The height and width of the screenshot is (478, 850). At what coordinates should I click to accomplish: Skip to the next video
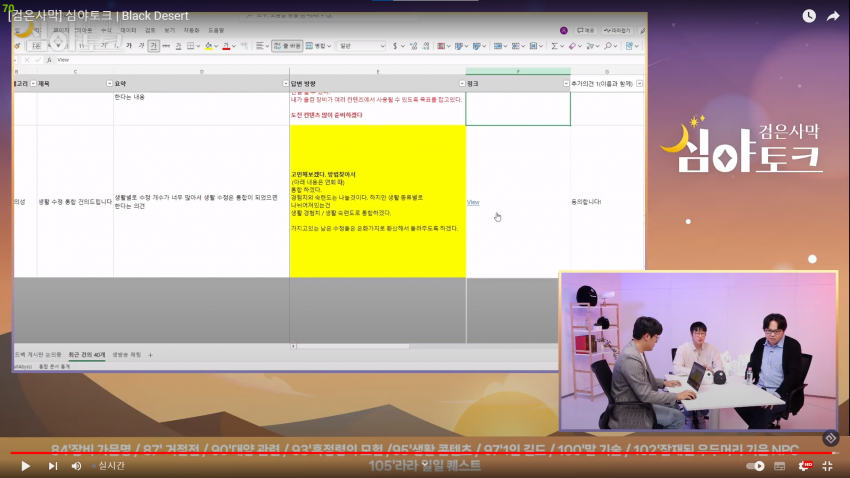(x=53, y=466)
